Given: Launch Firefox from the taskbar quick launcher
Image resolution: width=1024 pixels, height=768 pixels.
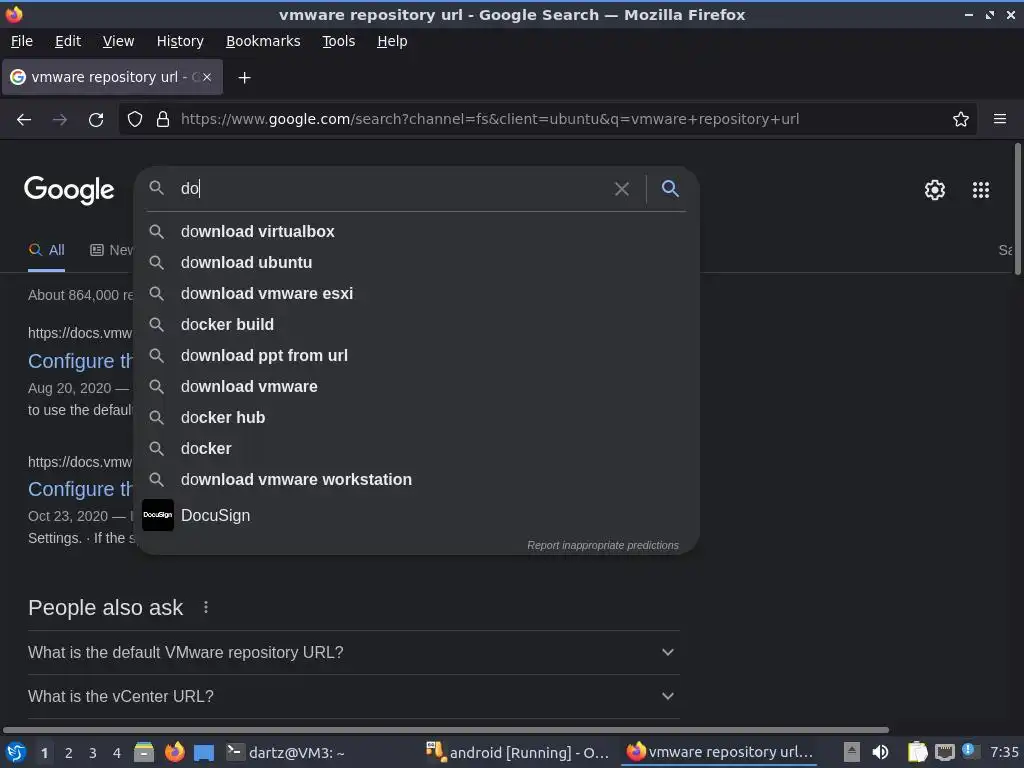Looking at the screenshot, I should [x=174, y=752].
